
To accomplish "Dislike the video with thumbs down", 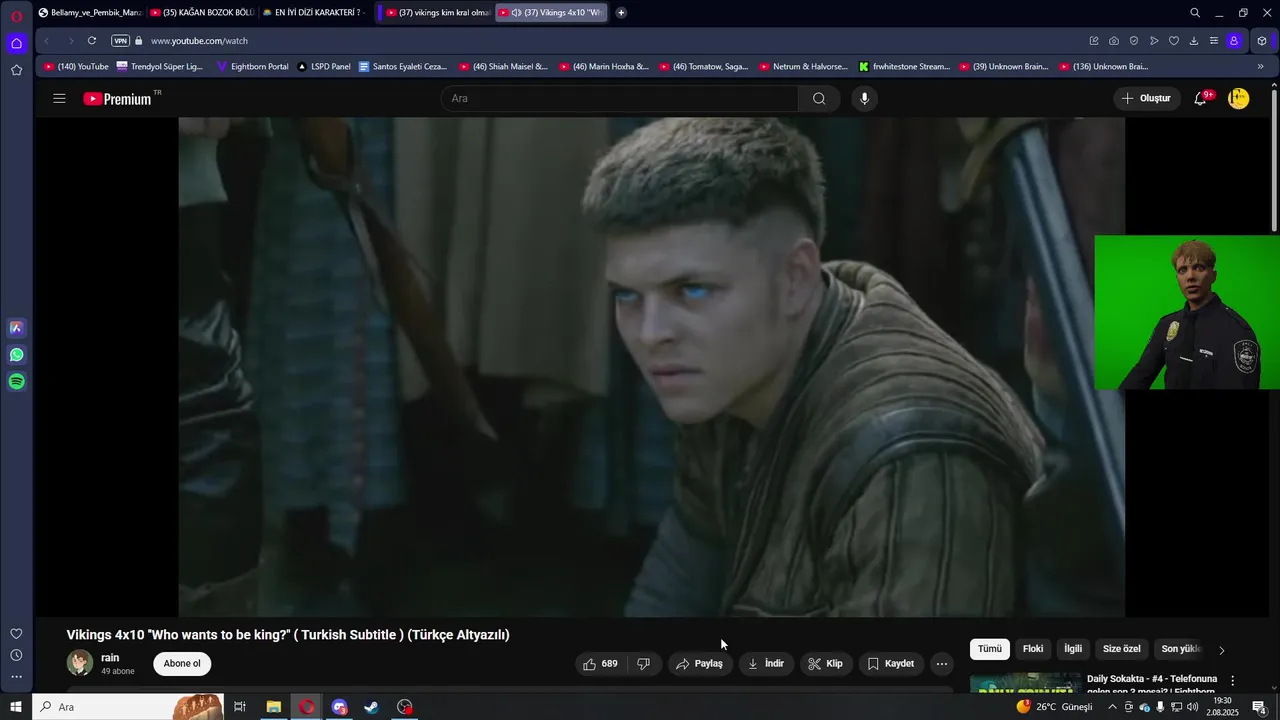I will (644, 664).
